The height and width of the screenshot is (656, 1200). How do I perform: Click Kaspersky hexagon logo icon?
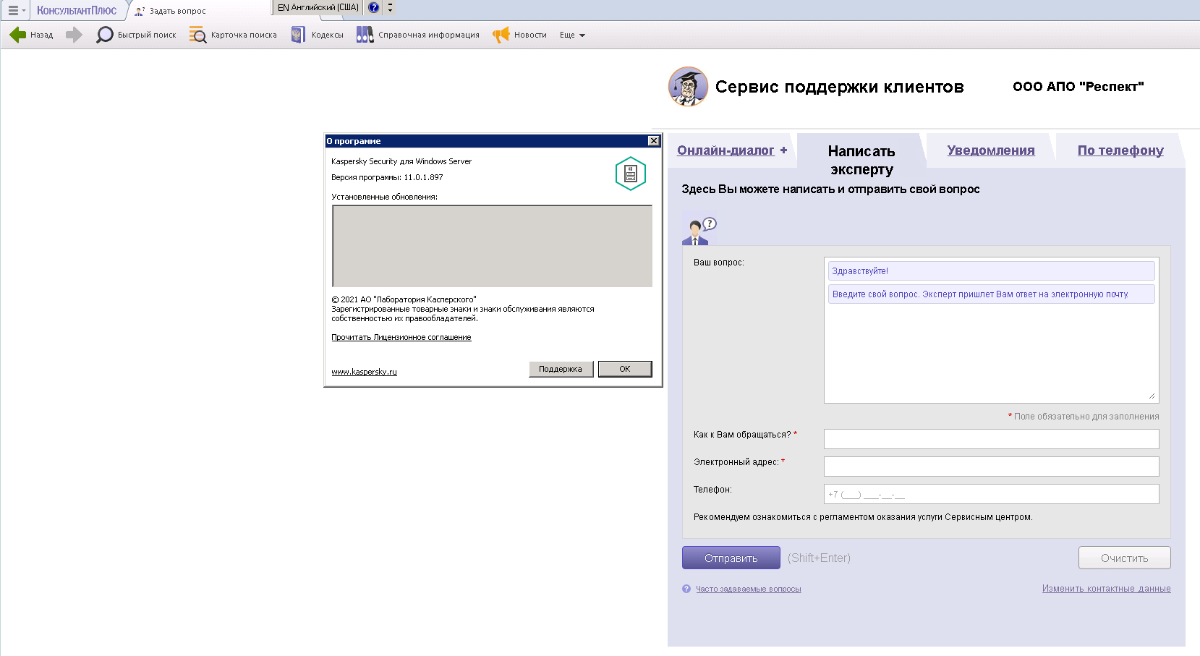point(630,173)
